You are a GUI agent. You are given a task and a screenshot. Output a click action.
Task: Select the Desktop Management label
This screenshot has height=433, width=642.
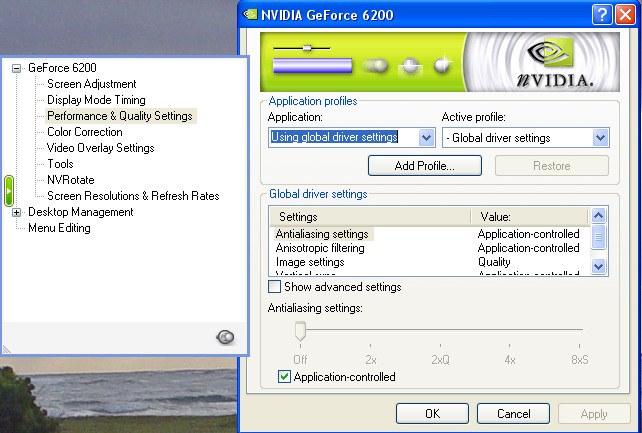click(81, 212)
